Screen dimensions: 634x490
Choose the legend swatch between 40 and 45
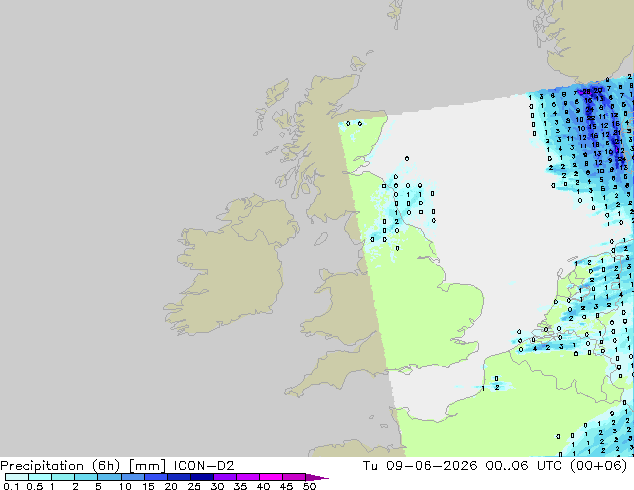(271, 477)
